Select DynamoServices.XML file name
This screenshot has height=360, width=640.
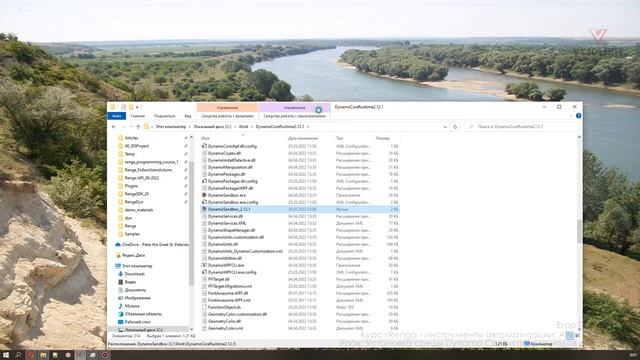point(227,223)
